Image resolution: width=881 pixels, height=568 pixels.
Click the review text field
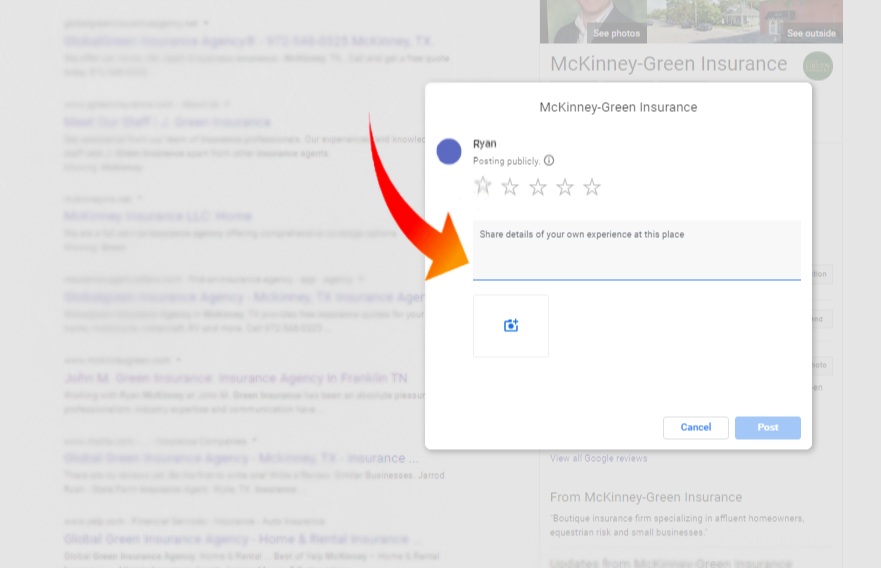636,250
